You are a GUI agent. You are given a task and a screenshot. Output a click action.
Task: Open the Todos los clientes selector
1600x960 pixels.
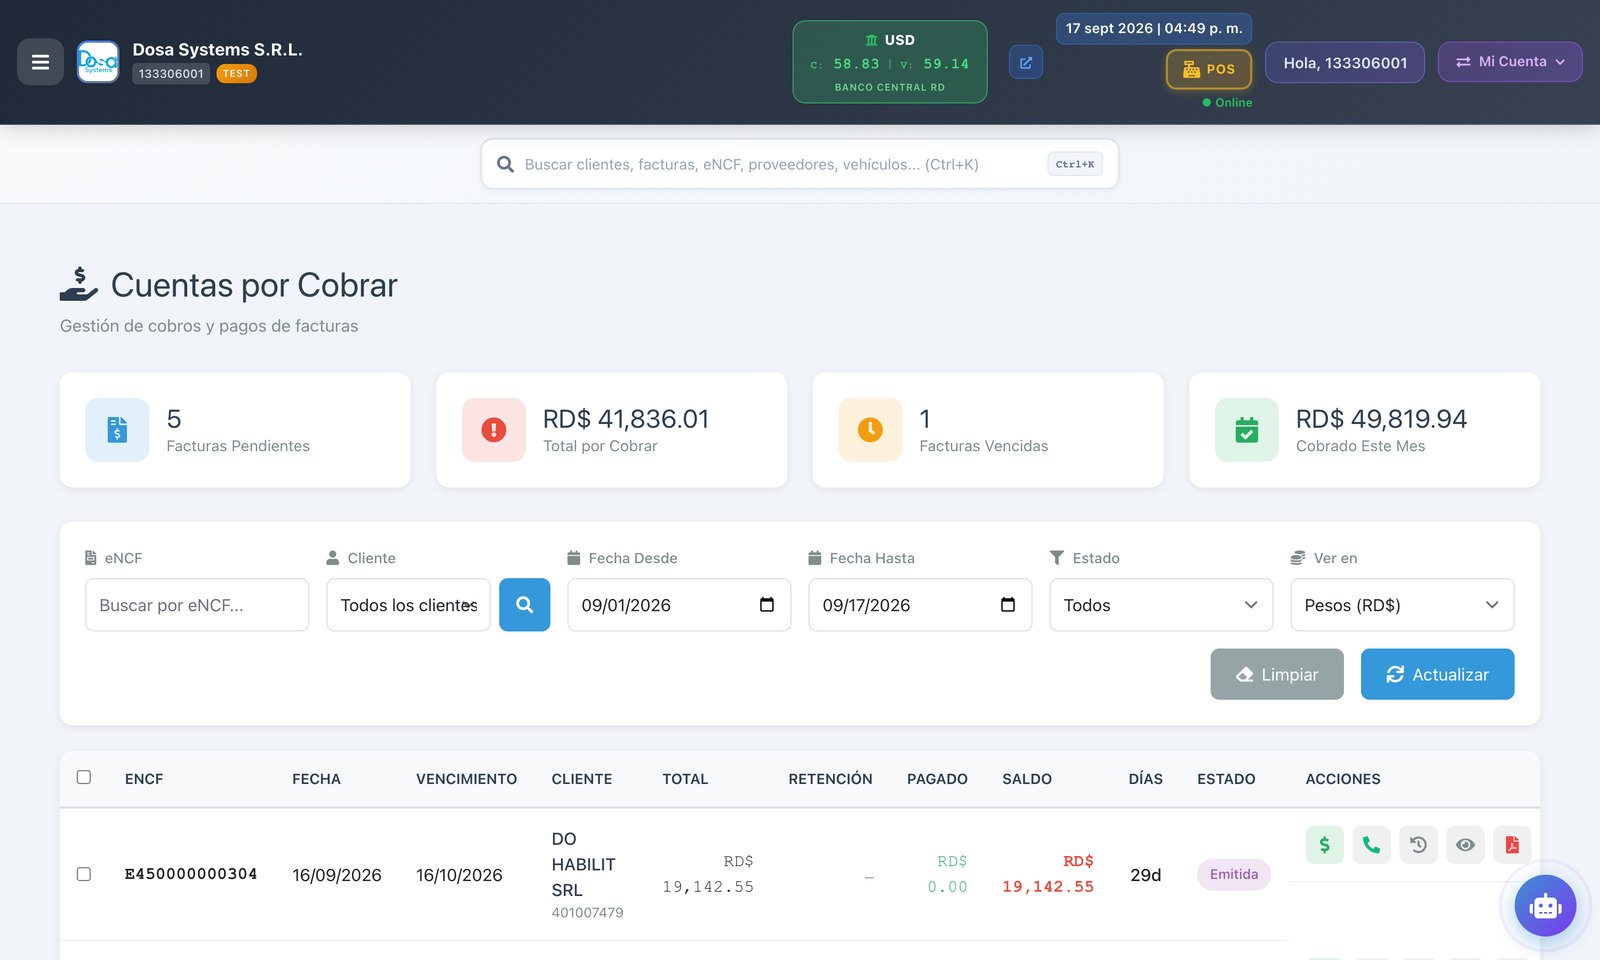408,605
